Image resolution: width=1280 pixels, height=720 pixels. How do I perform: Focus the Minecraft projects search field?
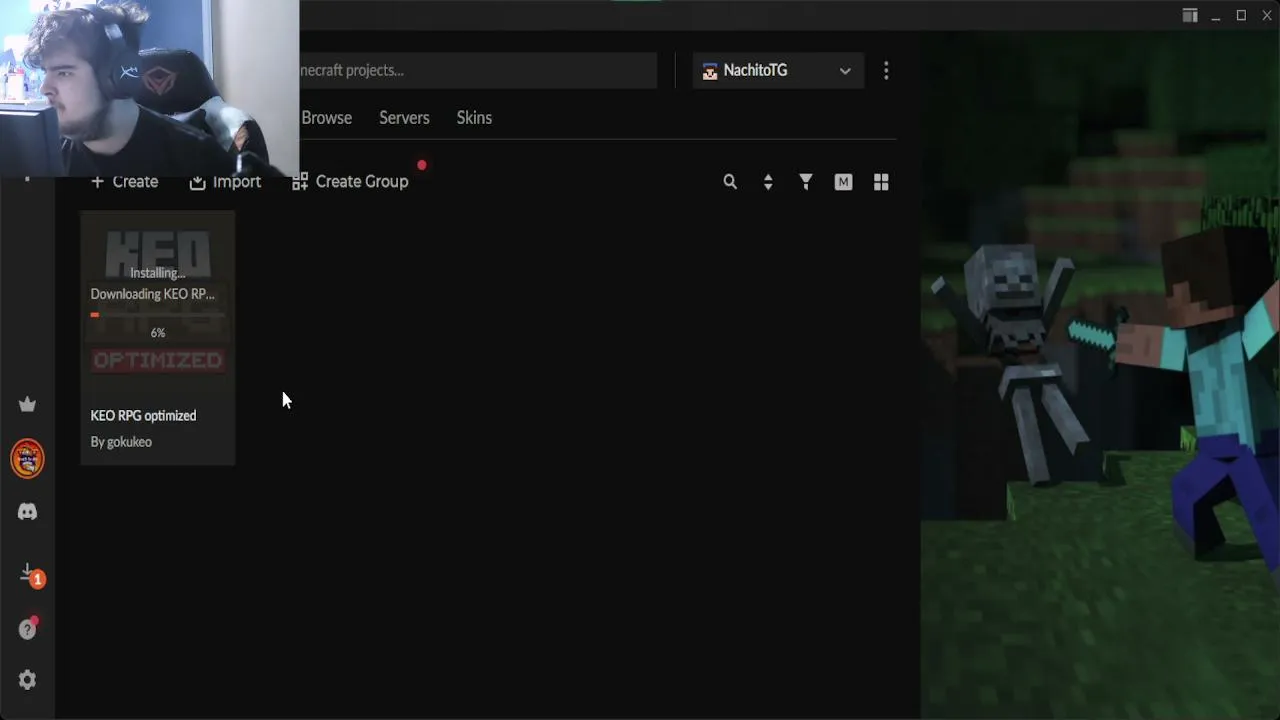[478, 70]
